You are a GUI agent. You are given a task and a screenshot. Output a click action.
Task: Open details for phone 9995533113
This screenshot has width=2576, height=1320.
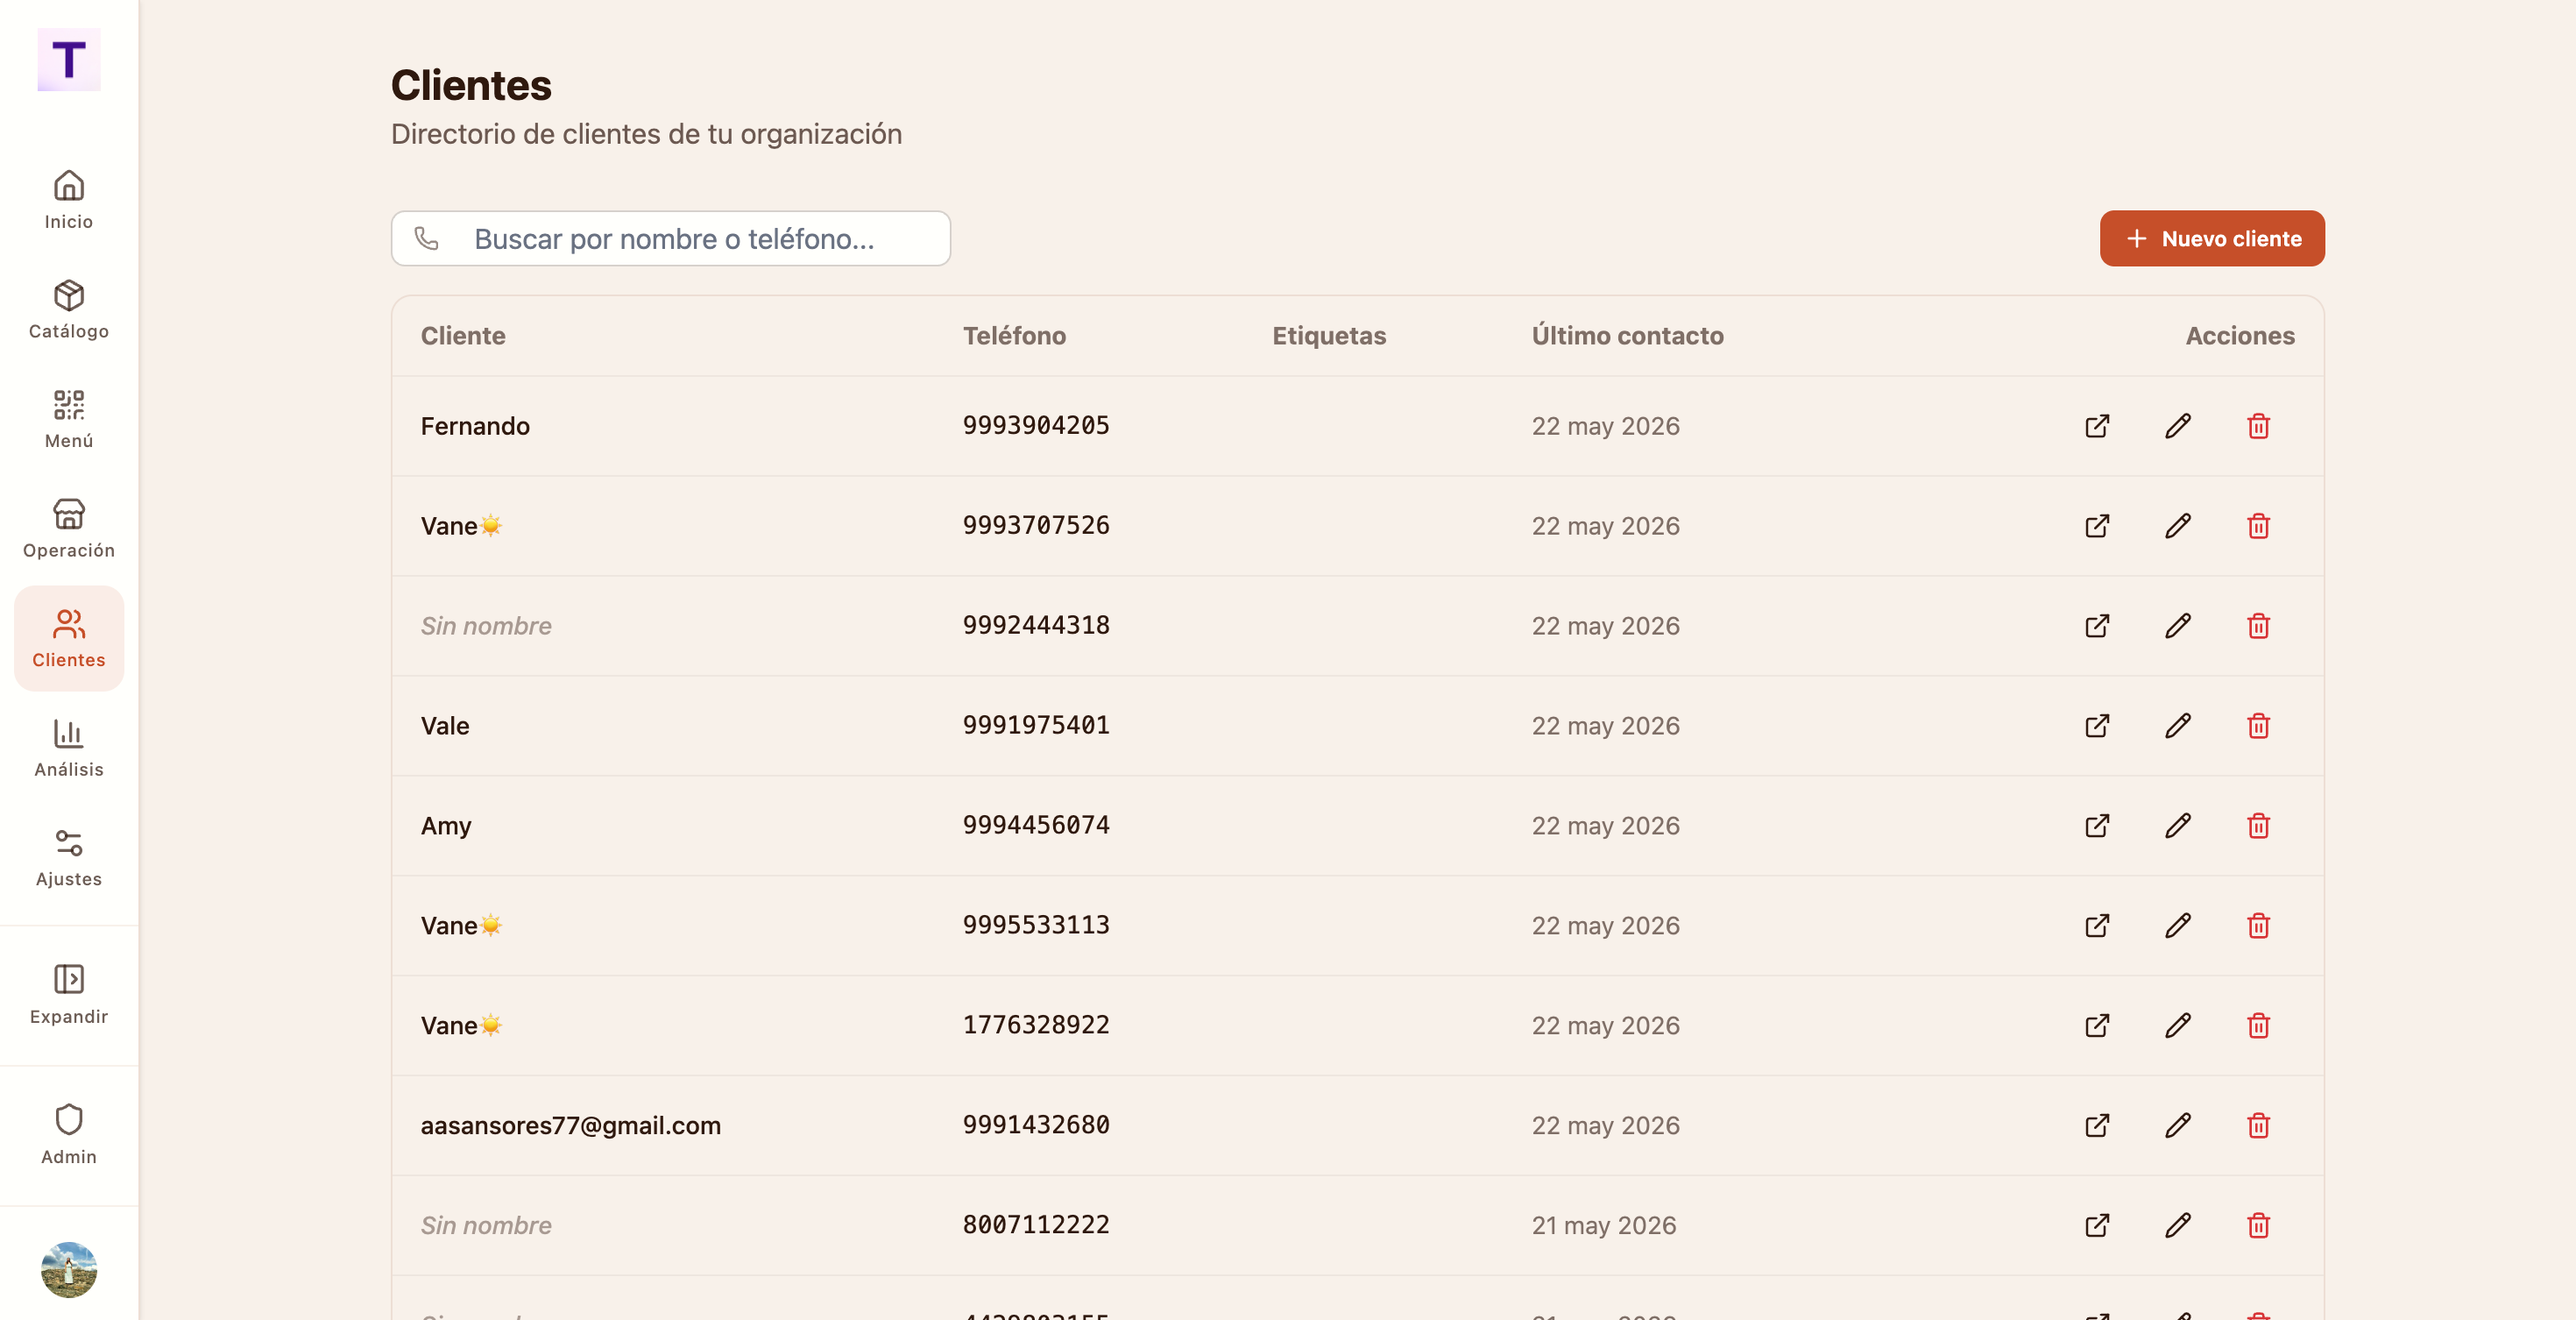pos(2097,926)
